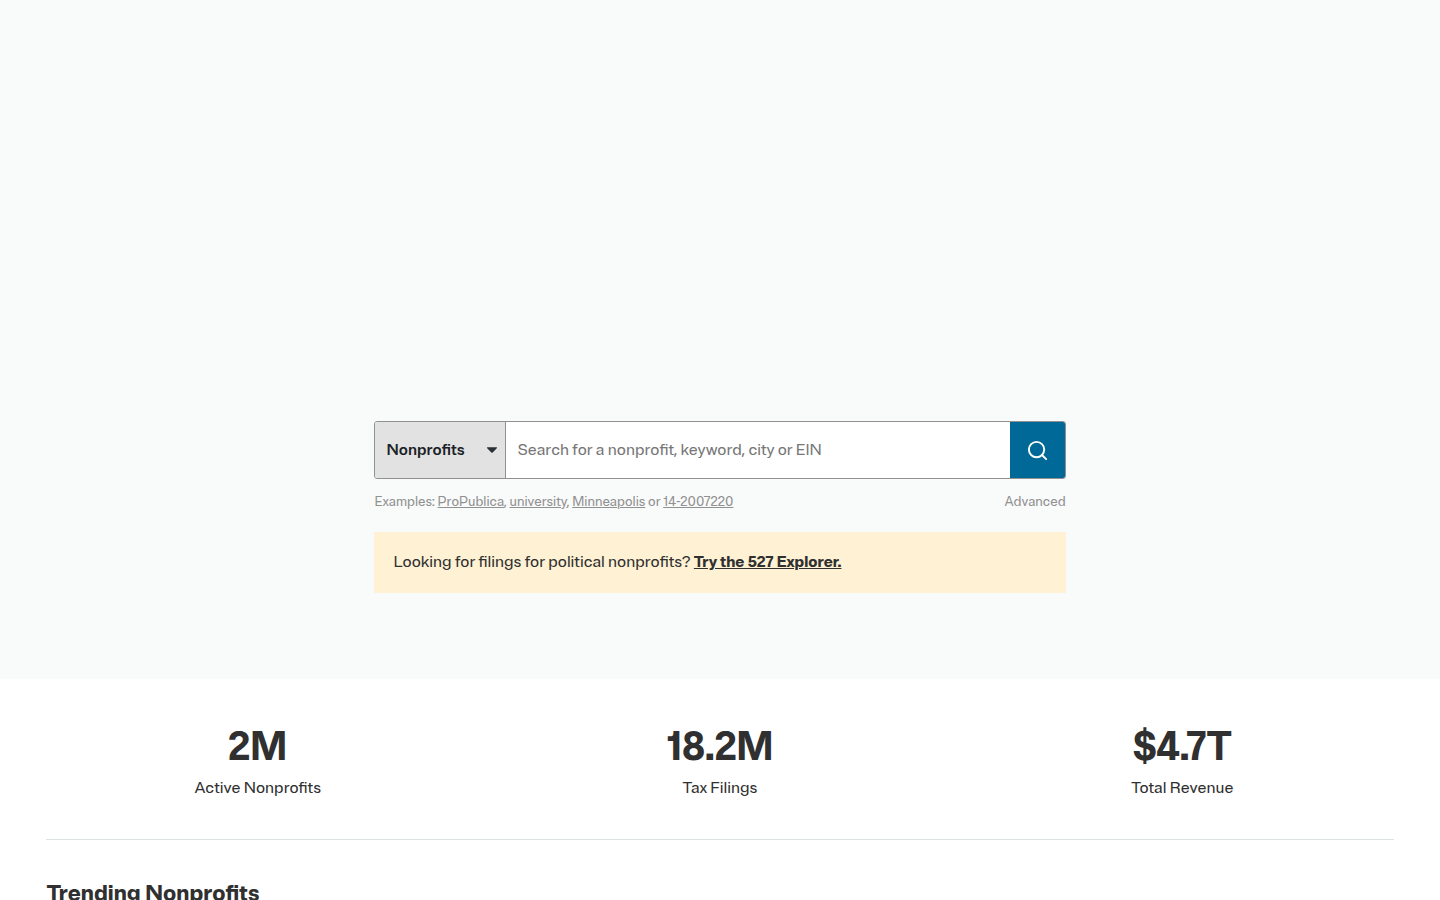Screen dimensions: 1440x900
Task: Click the 18.2M Tax Filings figure
Action: tap(720, 746)
